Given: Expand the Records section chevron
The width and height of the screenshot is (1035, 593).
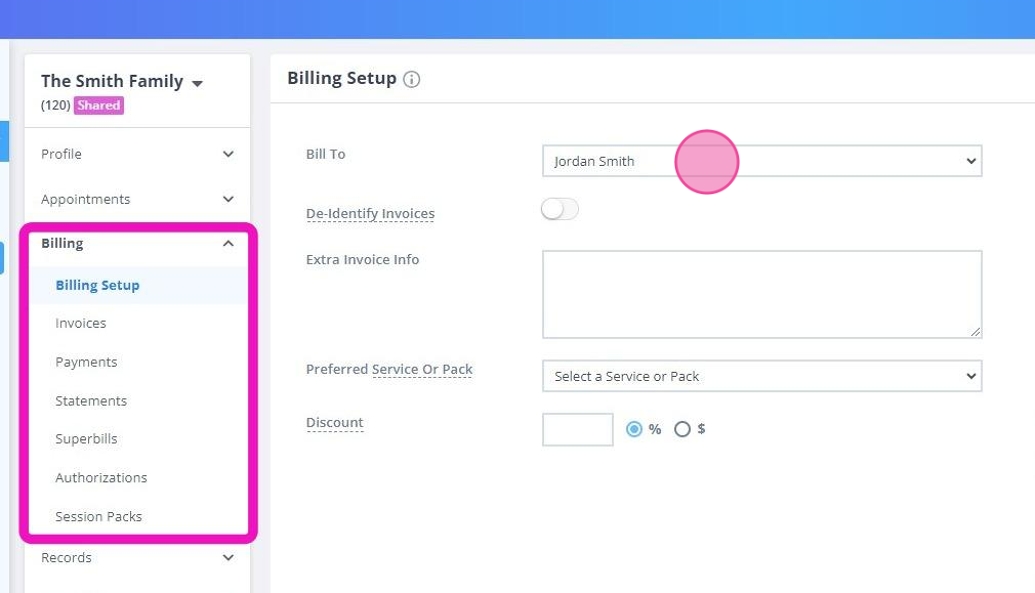Looking at the screenshot, I should [x=228, y=558].
